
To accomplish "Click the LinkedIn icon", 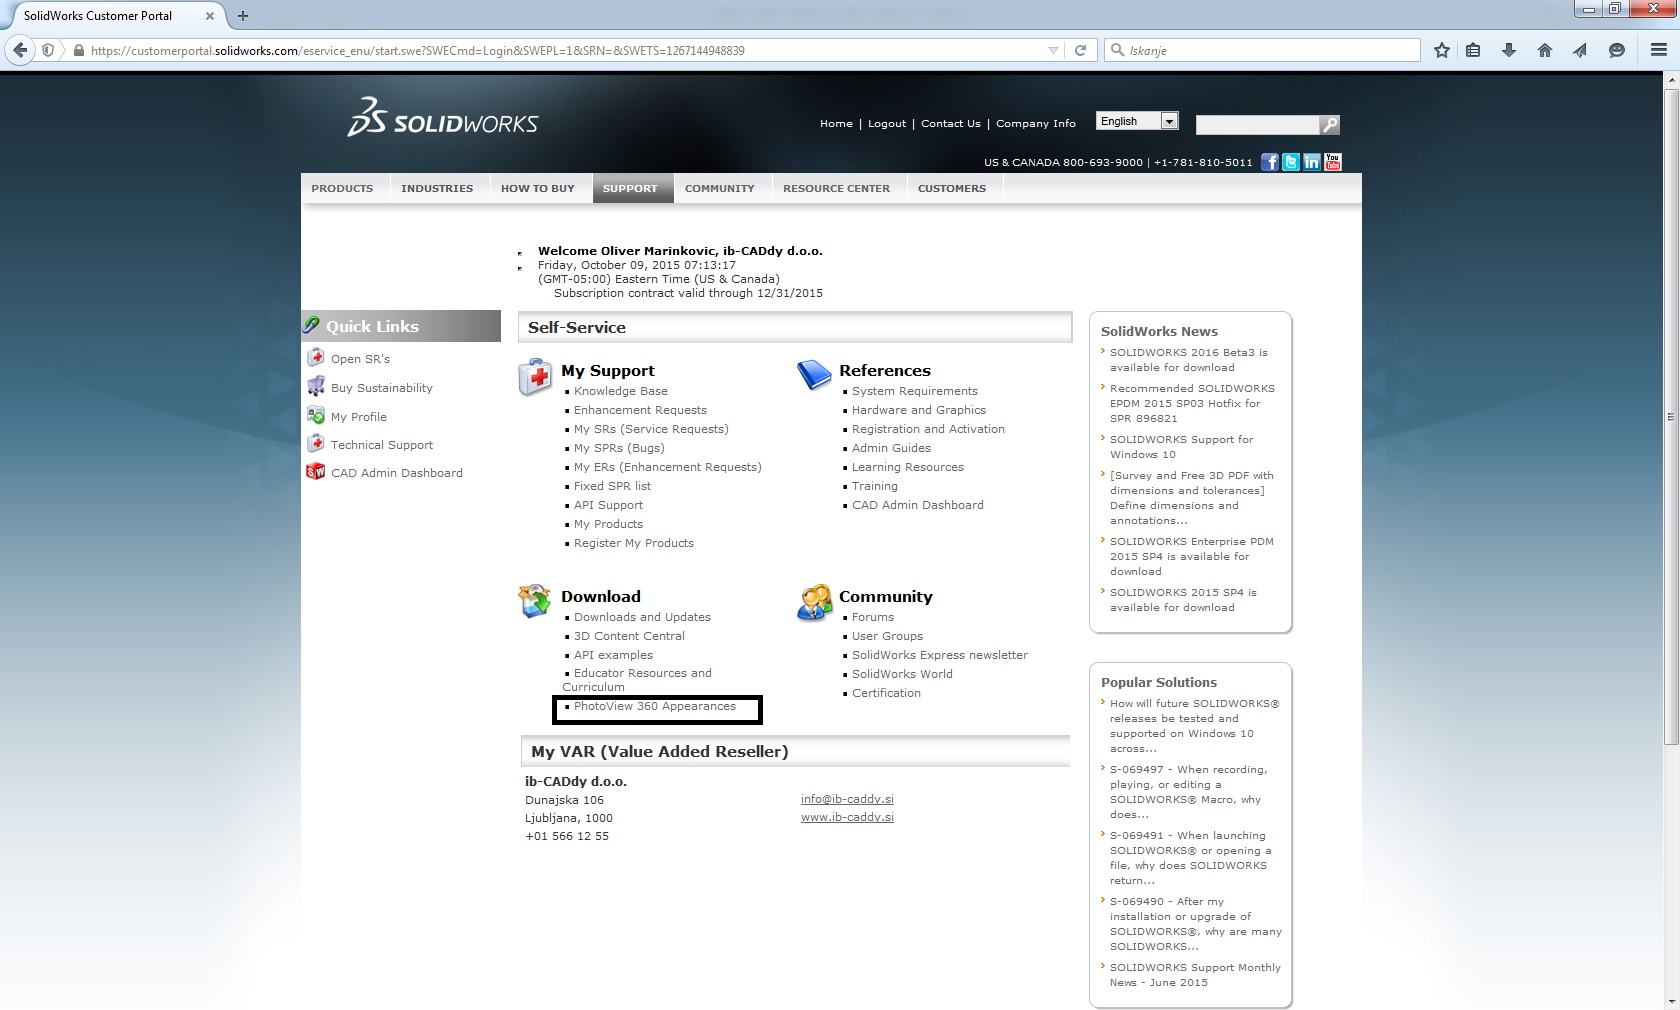I will [1311, 162].
